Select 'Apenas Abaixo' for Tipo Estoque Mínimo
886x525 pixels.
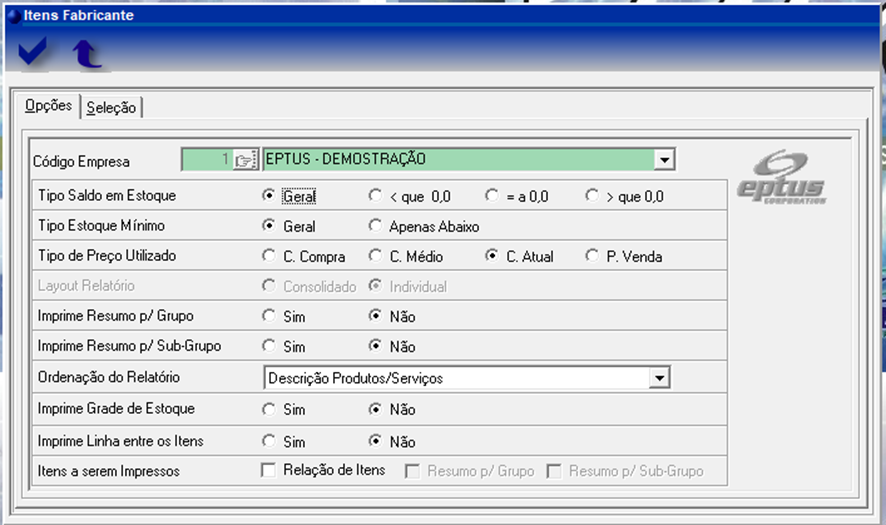(375, 226)
